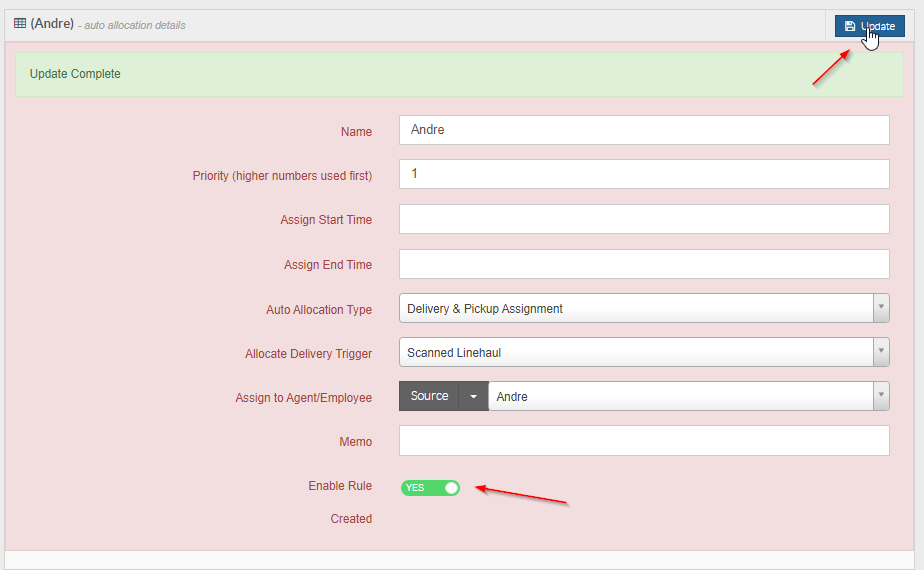Click the Name label
Image resolution: width=924 pixels, height=570 pixels.
coord(356,131)
